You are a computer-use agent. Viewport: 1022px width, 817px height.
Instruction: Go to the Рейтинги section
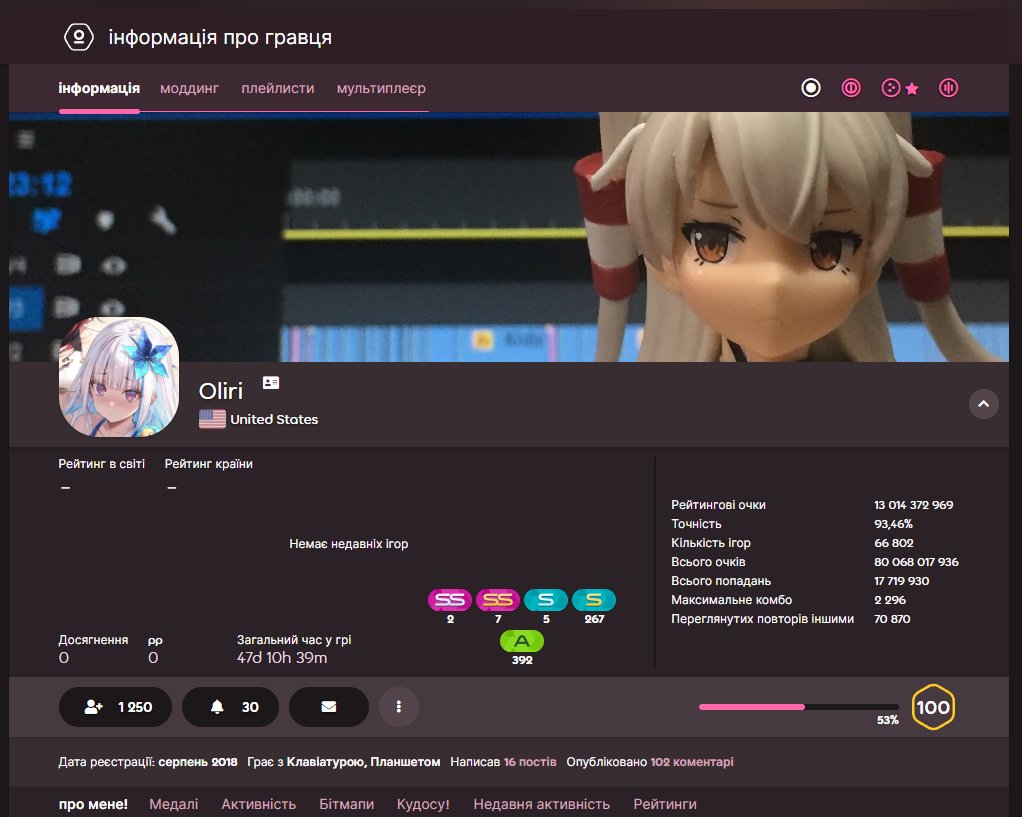tap(665, 804)
